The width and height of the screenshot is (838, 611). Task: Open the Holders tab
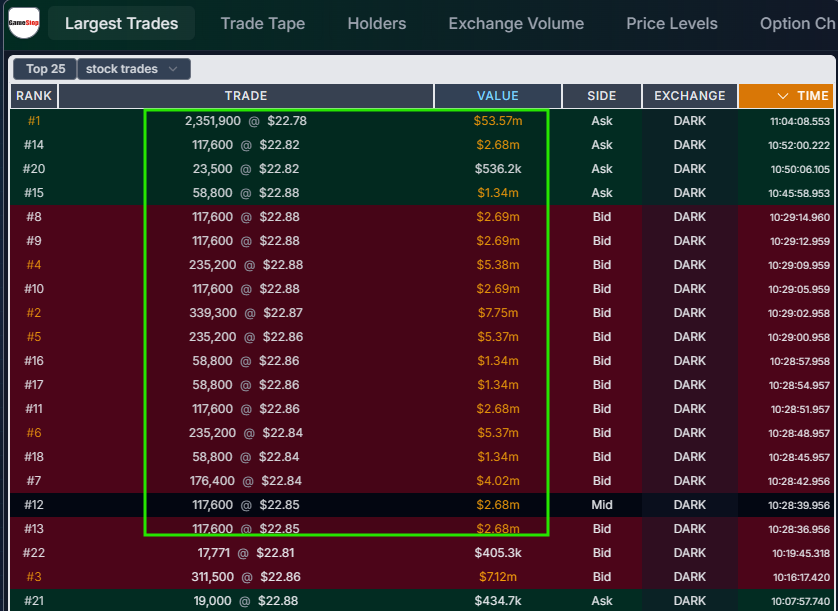pyautogui.click(x=377, y=24)
